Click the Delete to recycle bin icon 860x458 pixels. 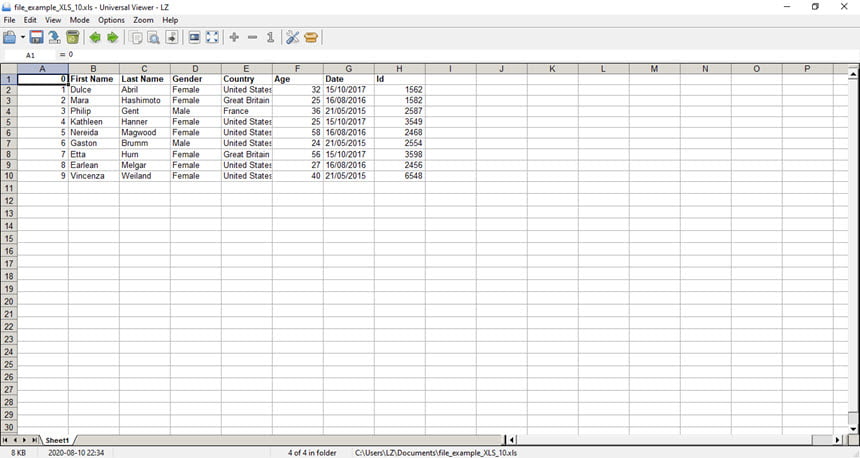(x=72, y=37)
